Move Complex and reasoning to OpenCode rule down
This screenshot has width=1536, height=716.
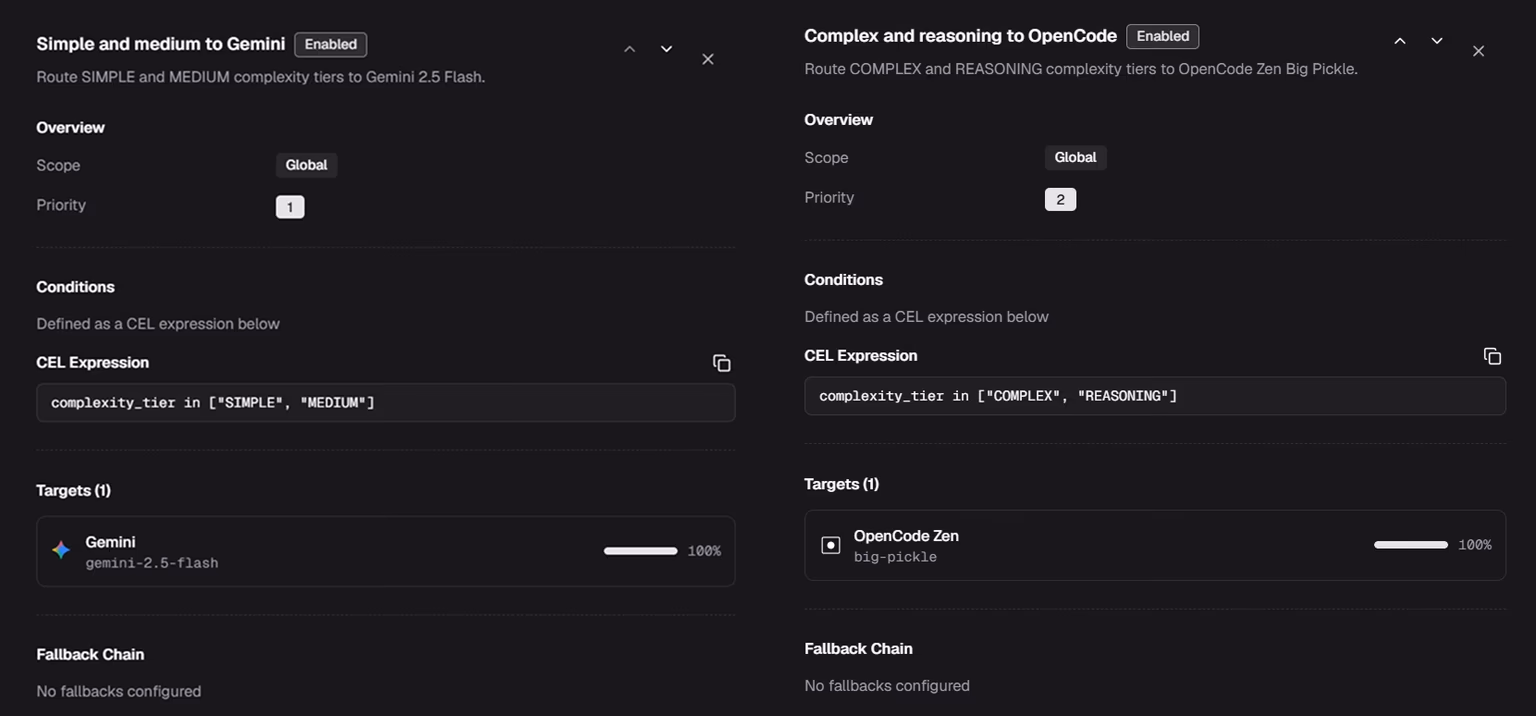1437,41
